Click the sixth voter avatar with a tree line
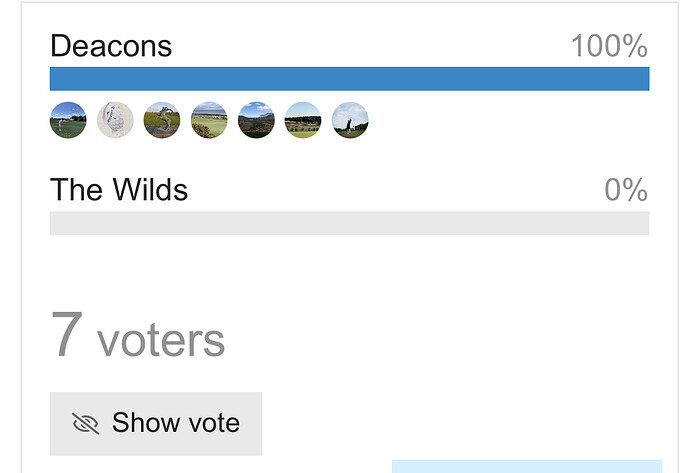This screenshot has width=690, height=473. pyautogui.click(x=303, y=120)
